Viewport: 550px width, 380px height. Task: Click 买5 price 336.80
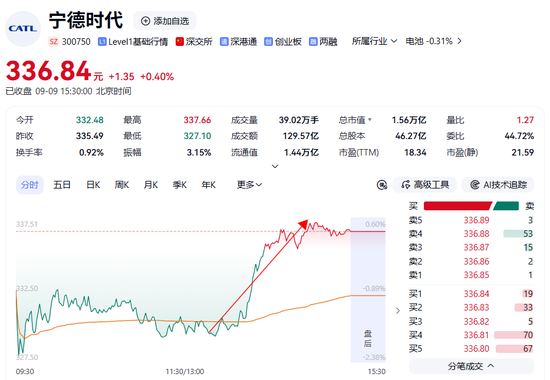click(476, 349)
